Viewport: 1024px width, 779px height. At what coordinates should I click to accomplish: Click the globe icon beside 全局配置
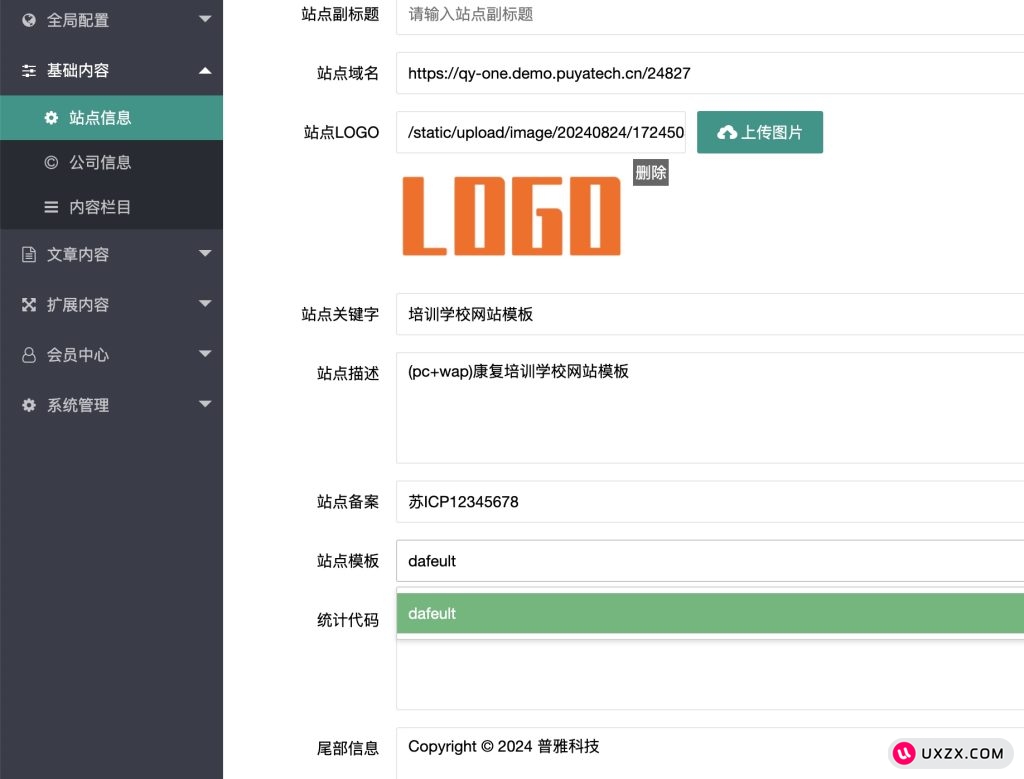point(29,20)
